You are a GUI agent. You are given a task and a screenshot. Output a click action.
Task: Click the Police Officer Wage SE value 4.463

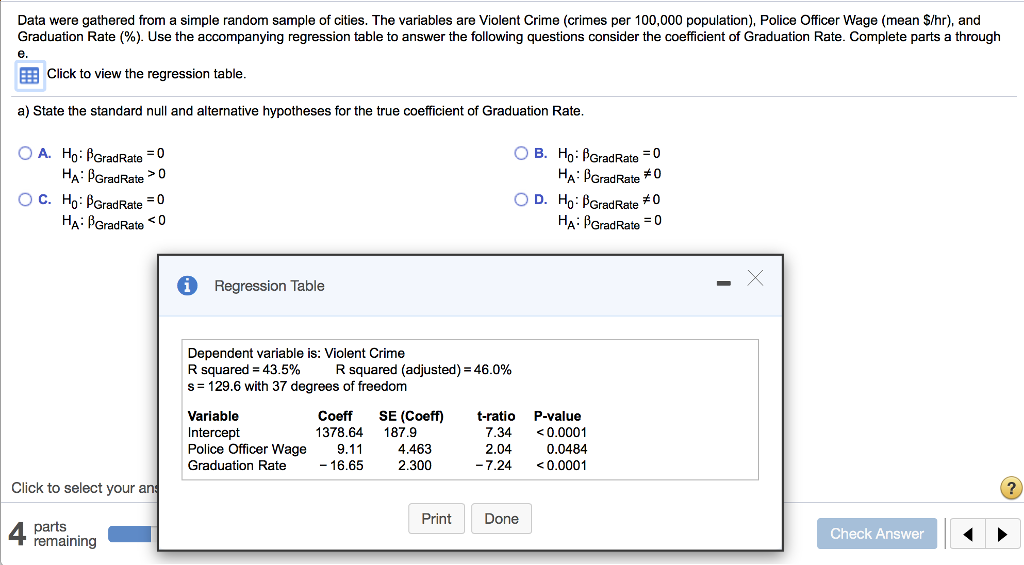(x=415, y=449)
